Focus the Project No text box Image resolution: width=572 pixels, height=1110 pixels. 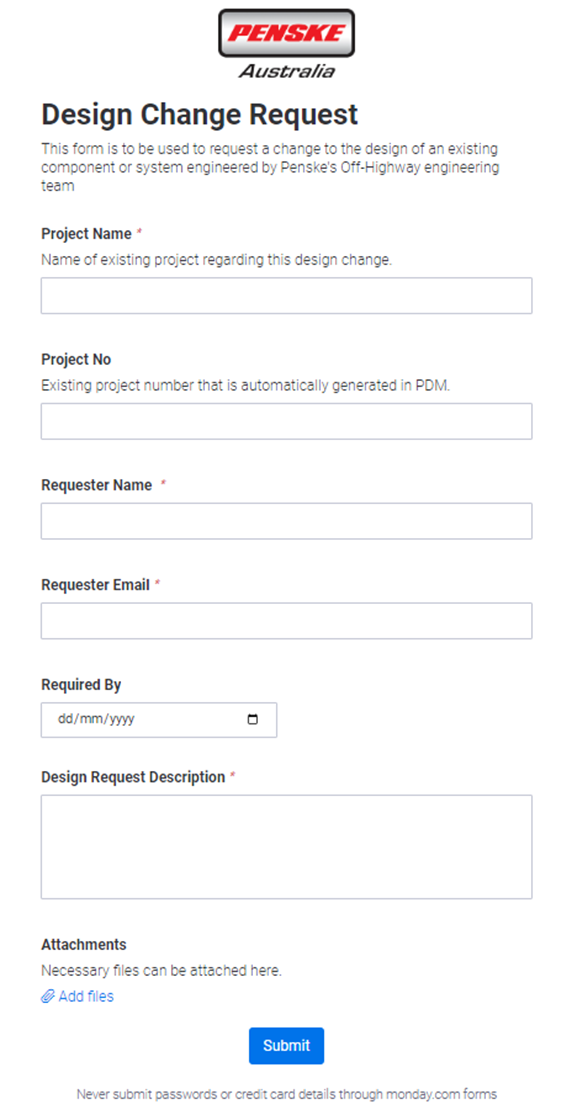[x=286, y=421]
